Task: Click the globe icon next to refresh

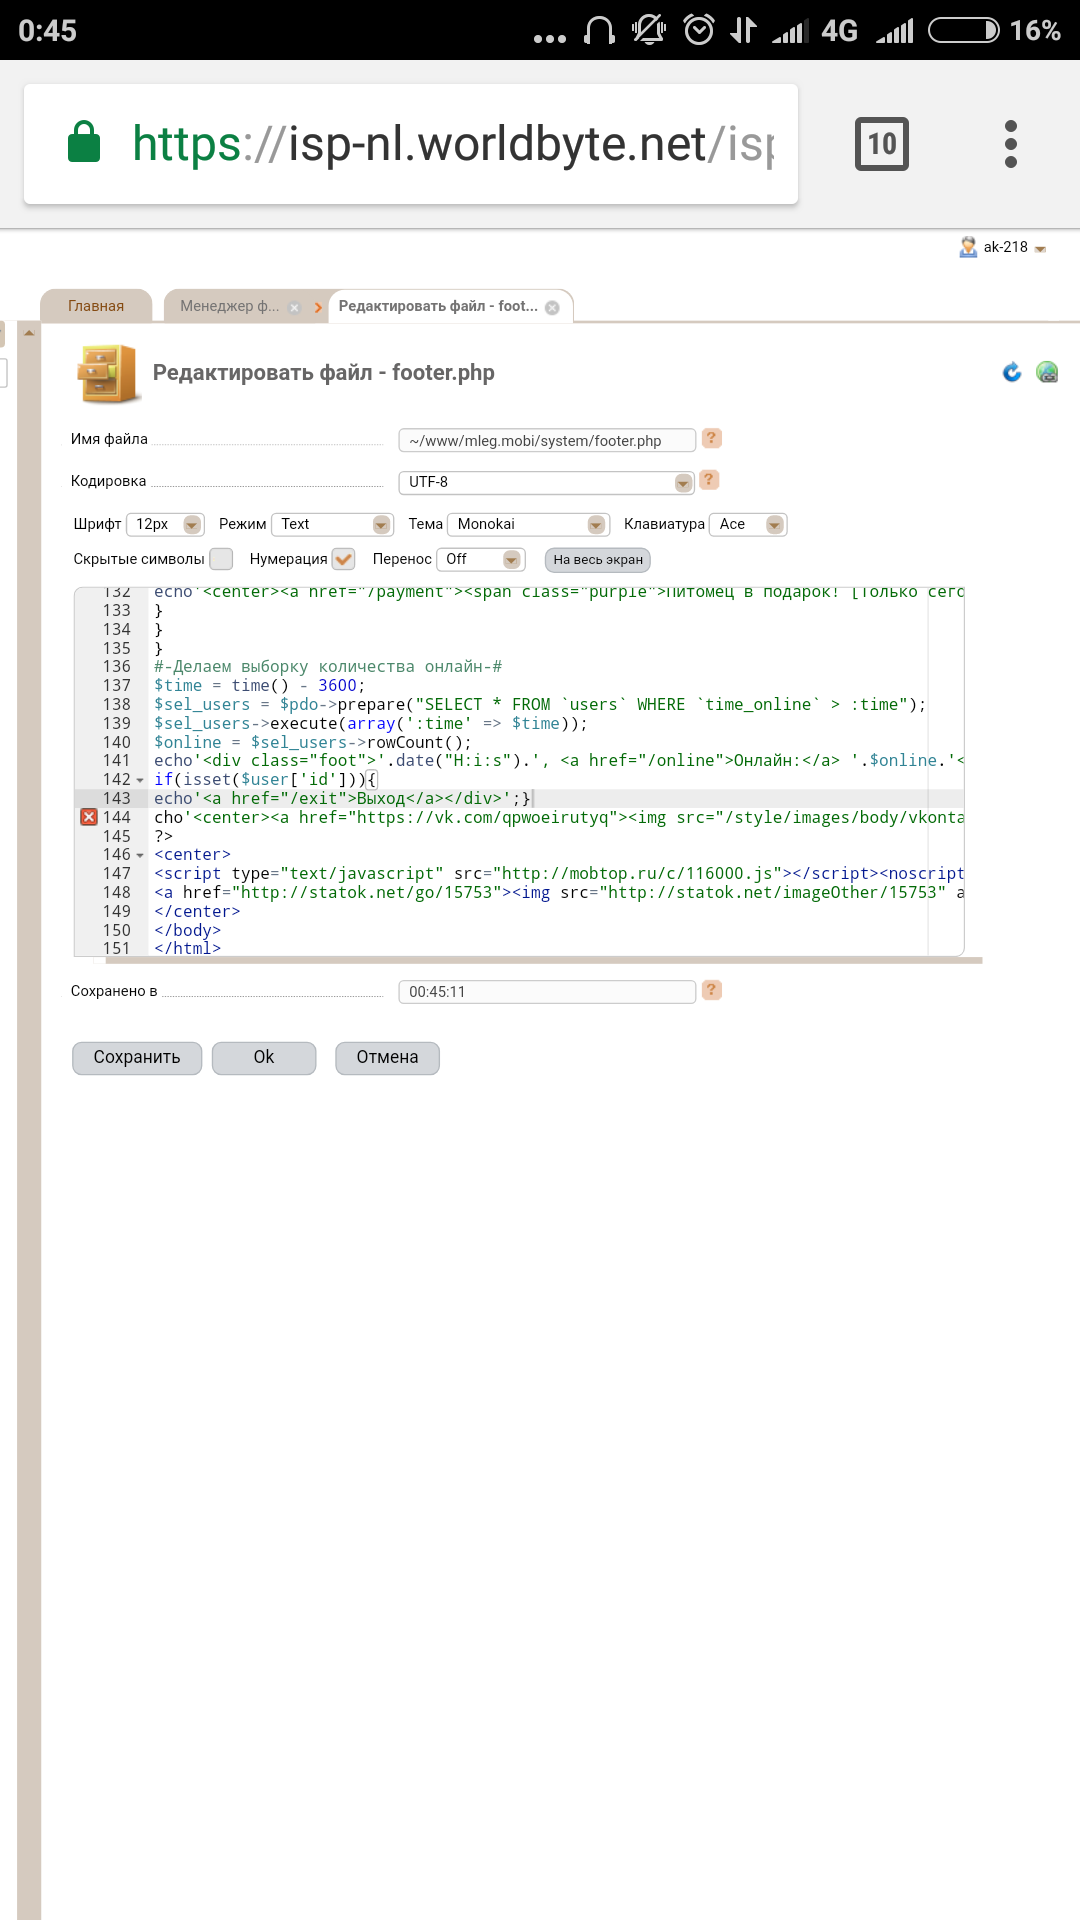Action: pyautogui.click(x=1047, y=372)
